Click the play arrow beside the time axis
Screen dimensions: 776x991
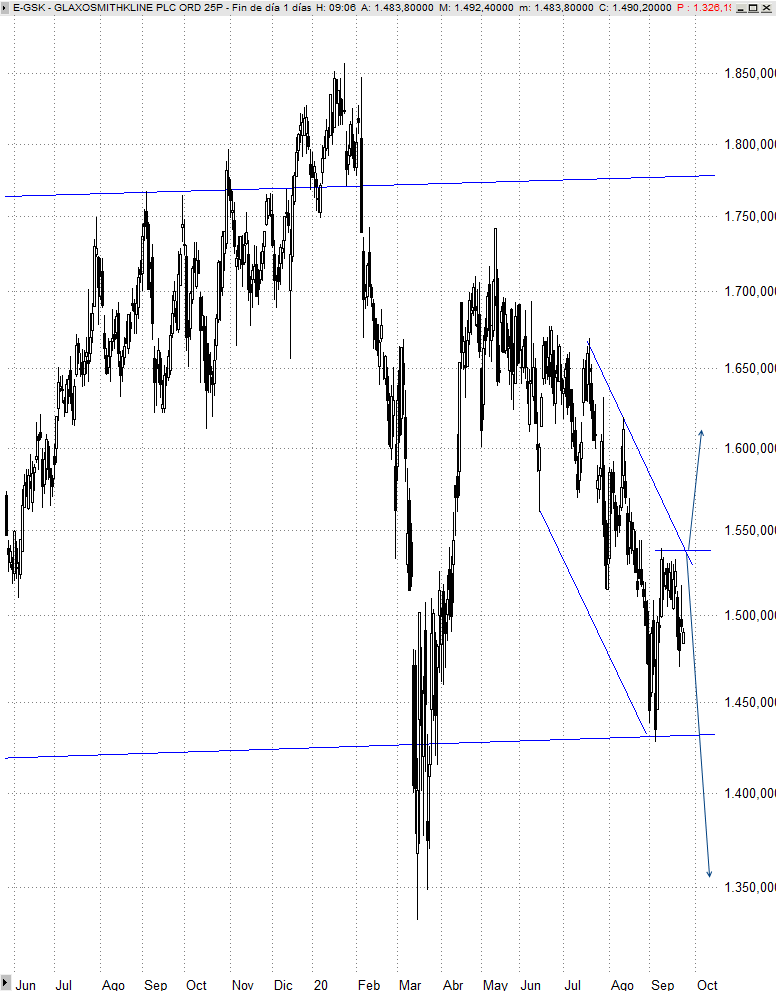click(5, 984)
